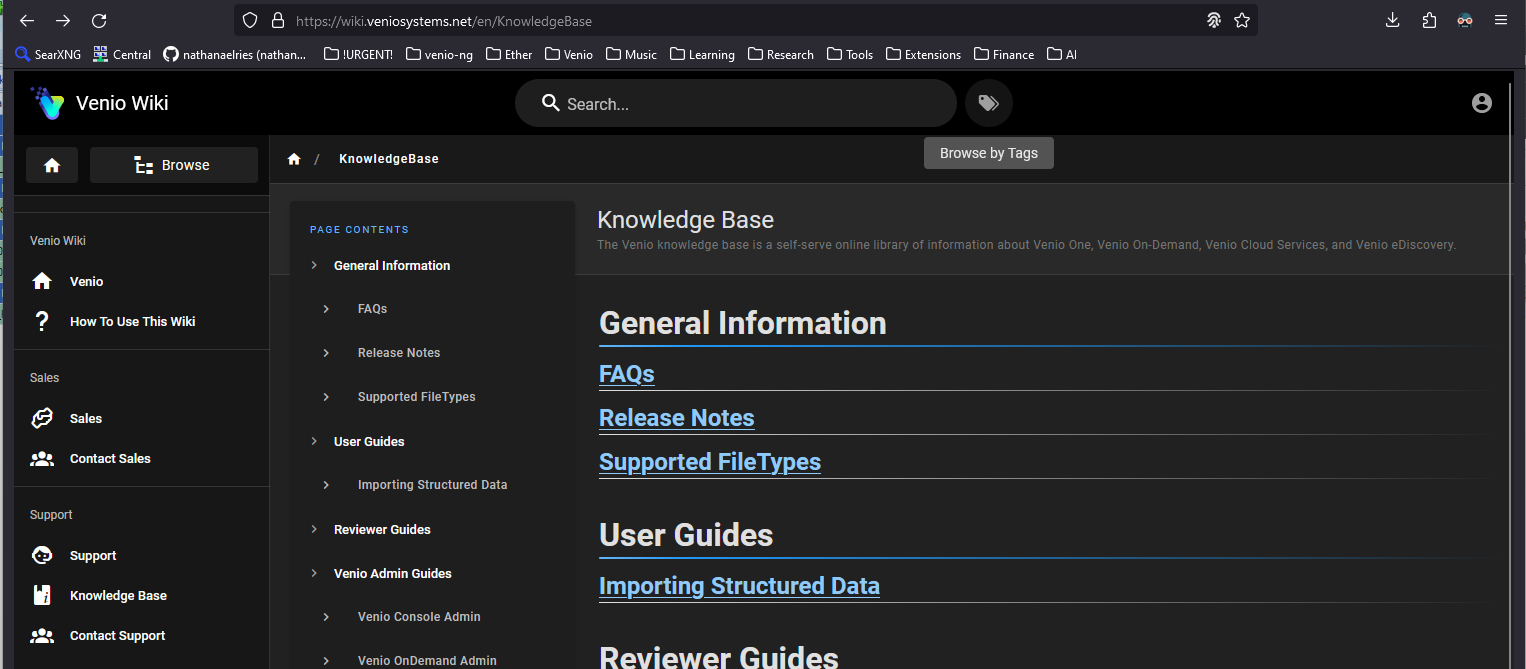
Task: Expand the FAQs chevron in Page Contents
Action: coord(326,309)
